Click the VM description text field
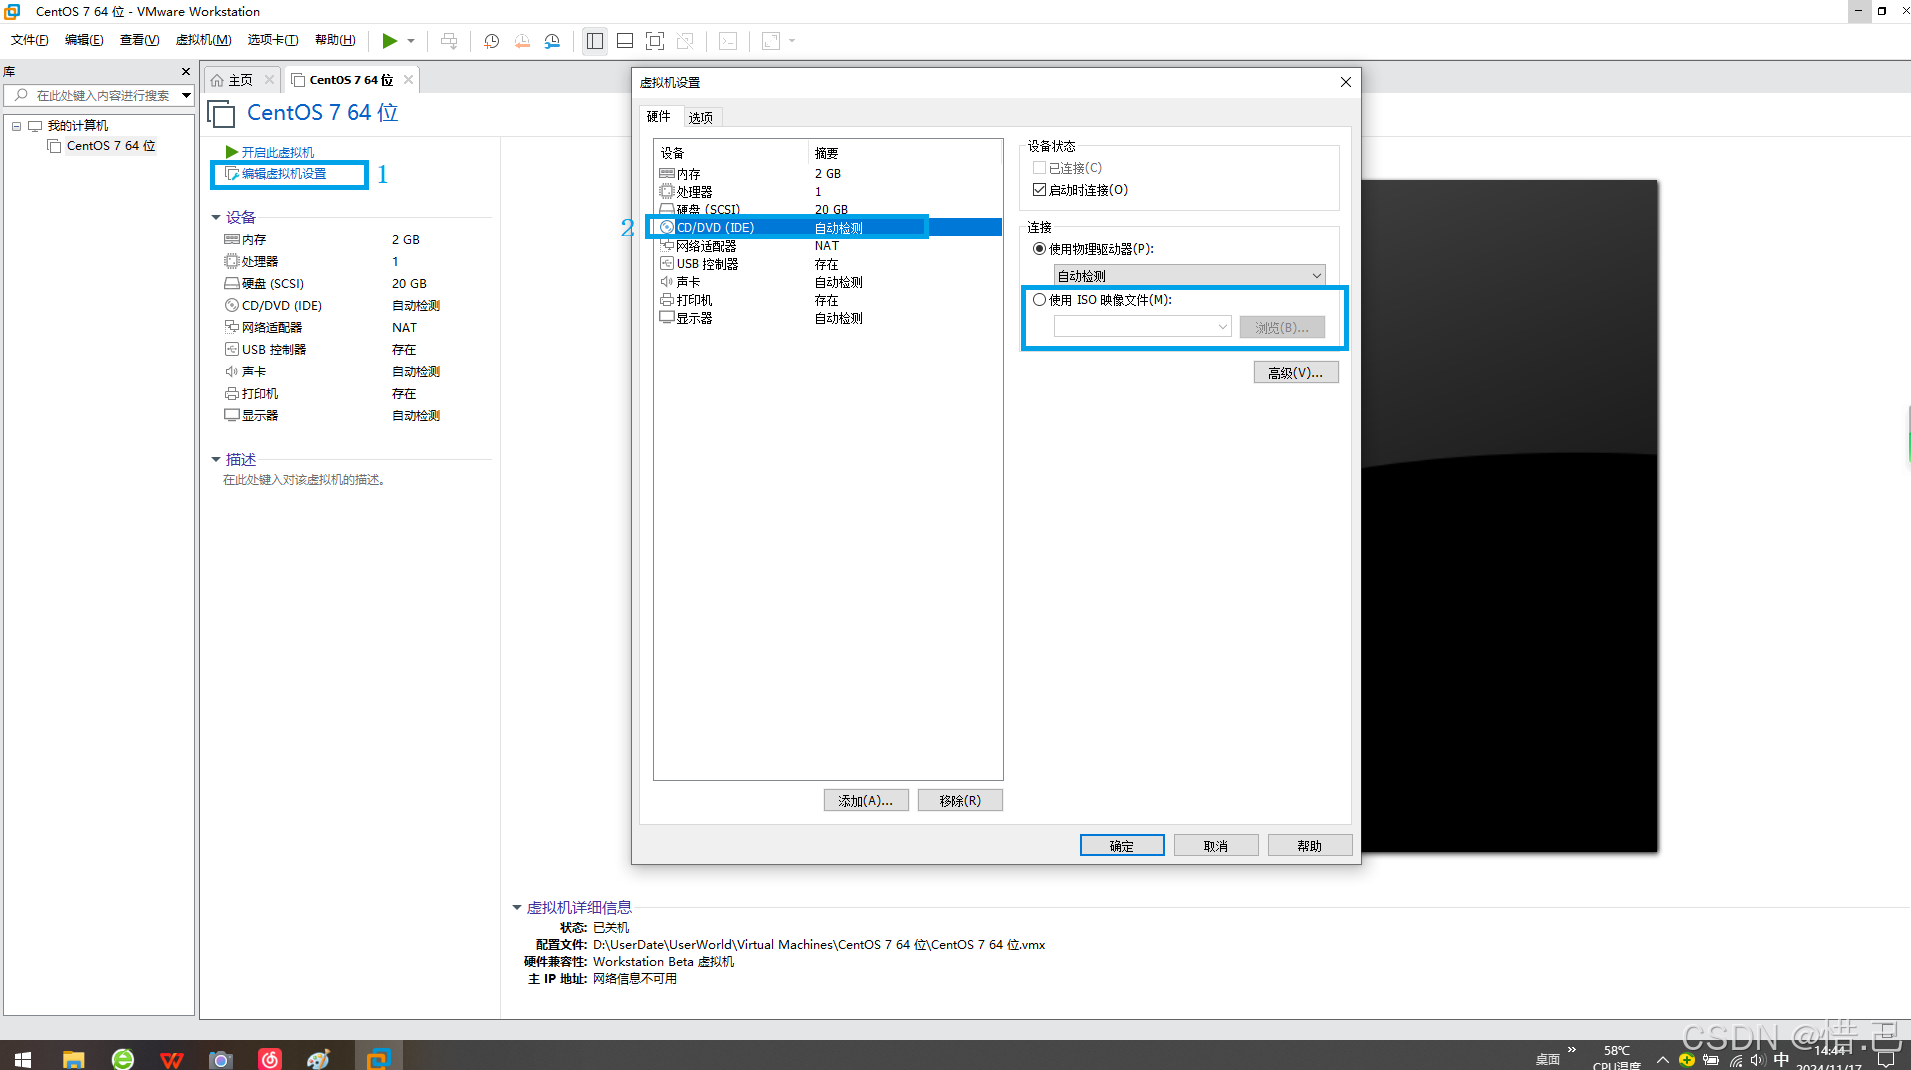1911x1070 pixels. click(x=304, y=480)
